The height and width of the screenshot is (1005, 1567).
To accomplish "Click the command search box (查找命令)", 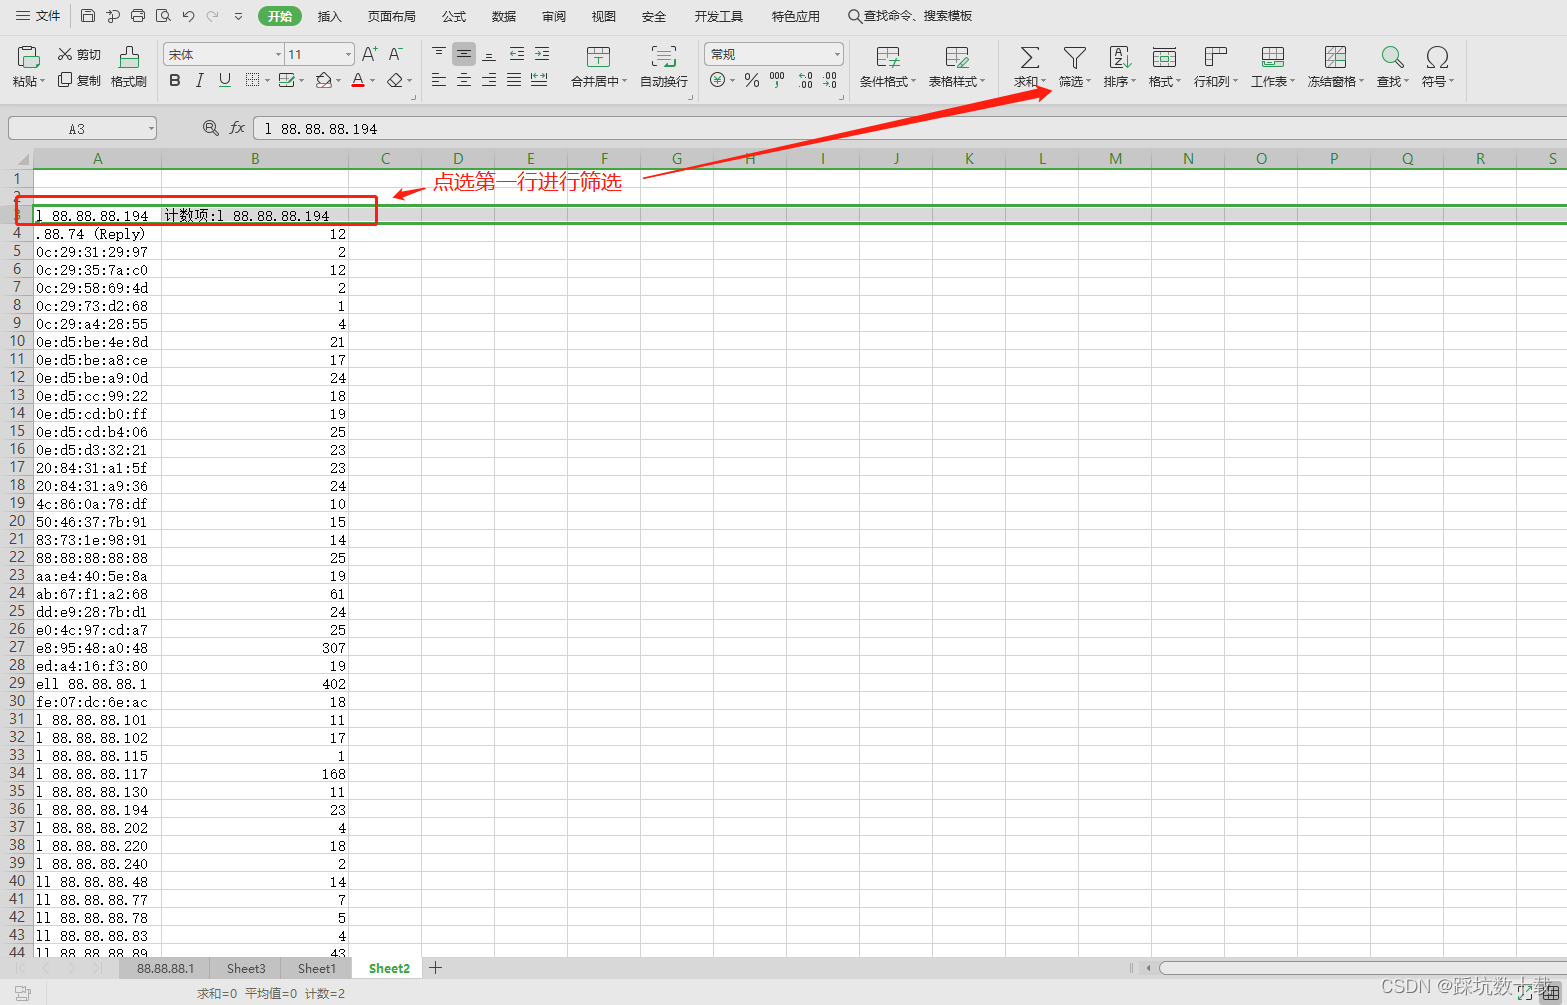I will click(x=909, y=16).
